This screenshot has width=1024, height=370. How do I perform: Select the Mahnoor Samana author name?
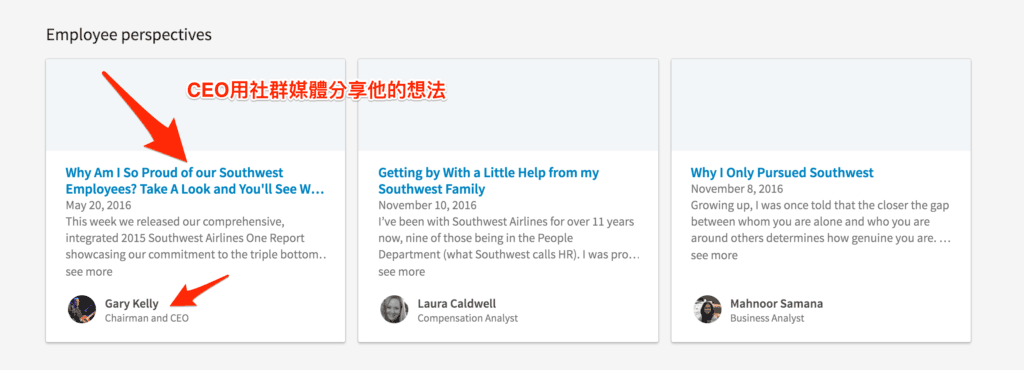(x=776, y=303)
